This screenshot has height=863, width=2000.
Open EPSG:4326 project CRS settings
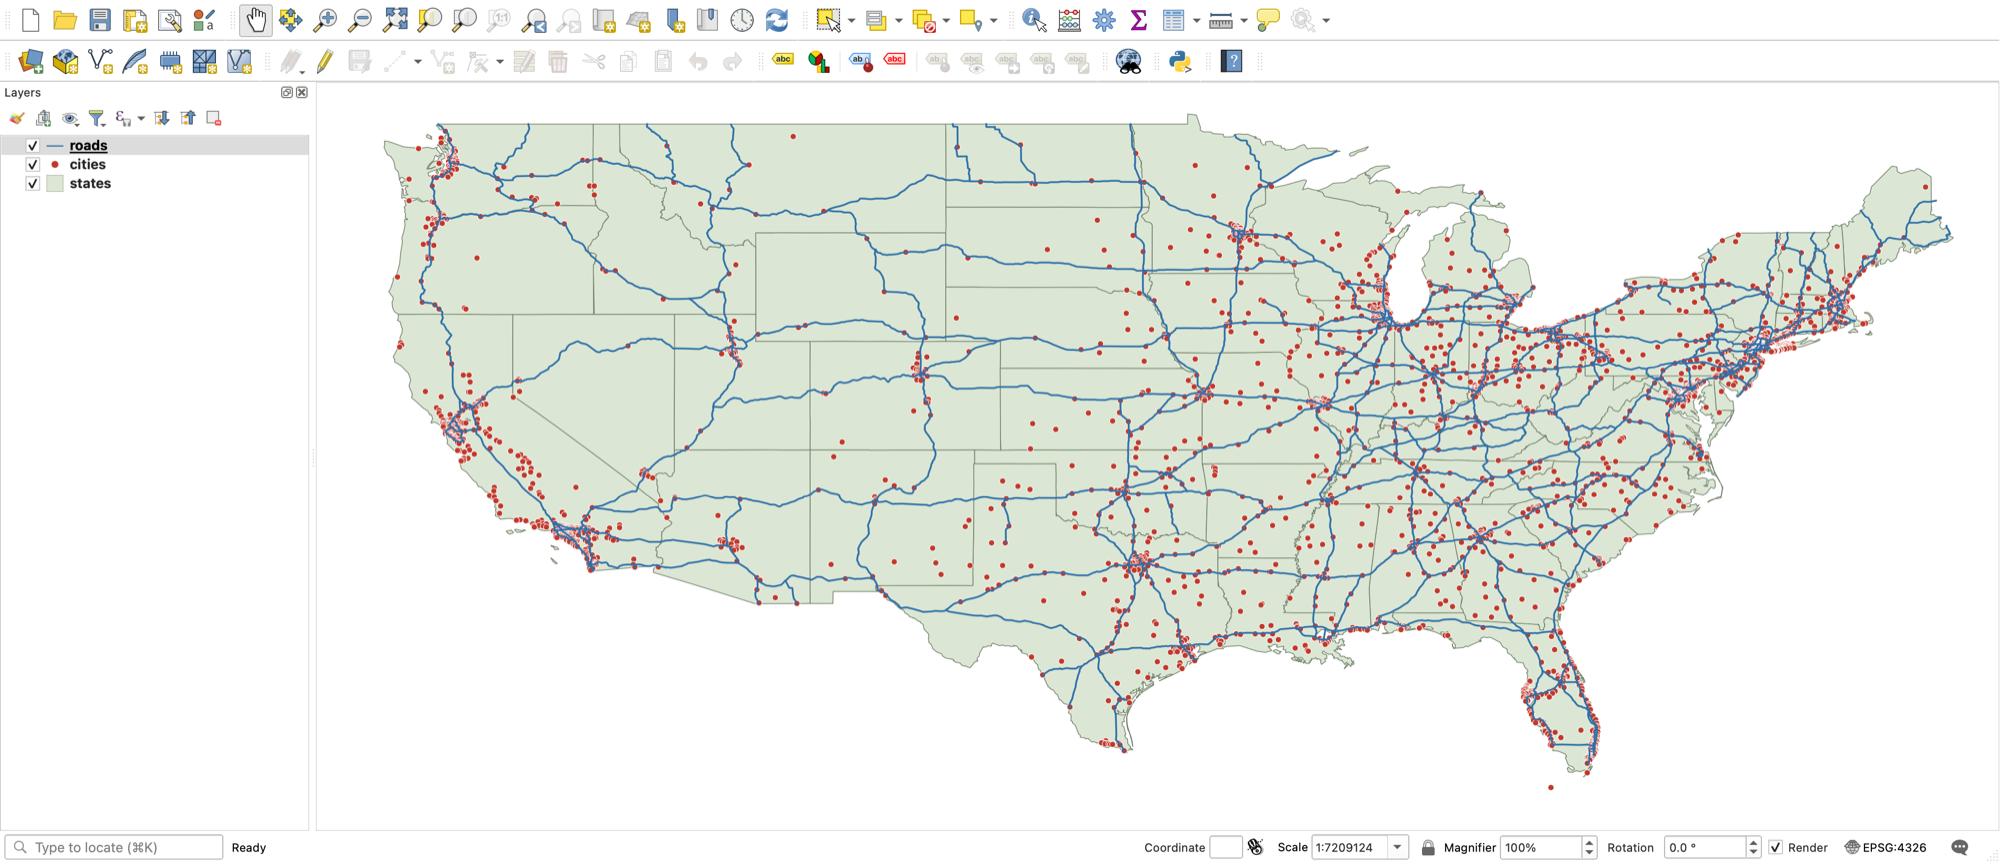click(1886, 847)
